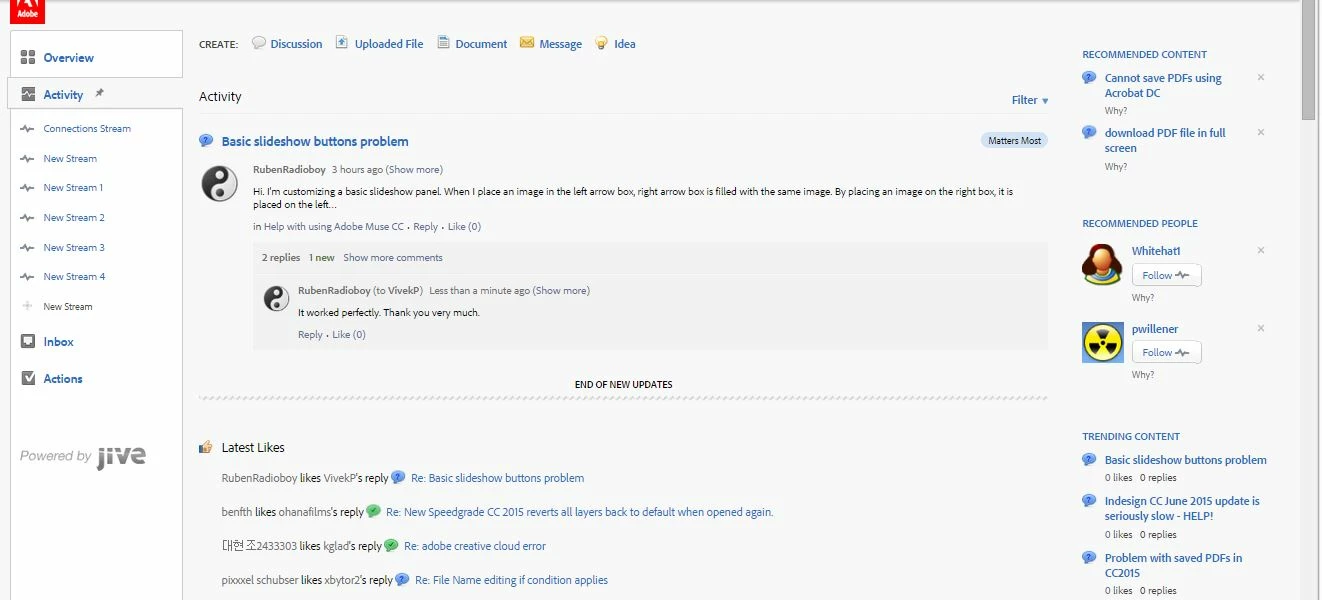Click the Adobe logo icon
Screen dimensions: 1322x600
click(x=27, y=11)
